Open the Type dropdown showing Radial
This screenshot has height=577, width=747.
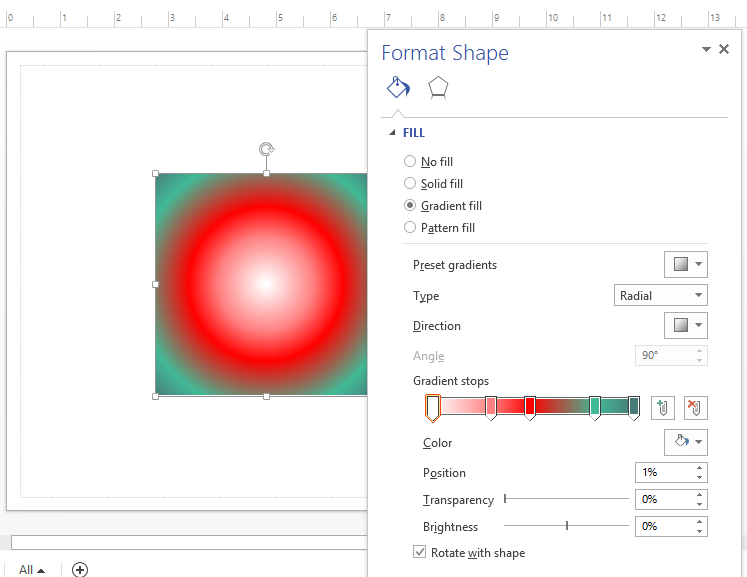[660, 295]
